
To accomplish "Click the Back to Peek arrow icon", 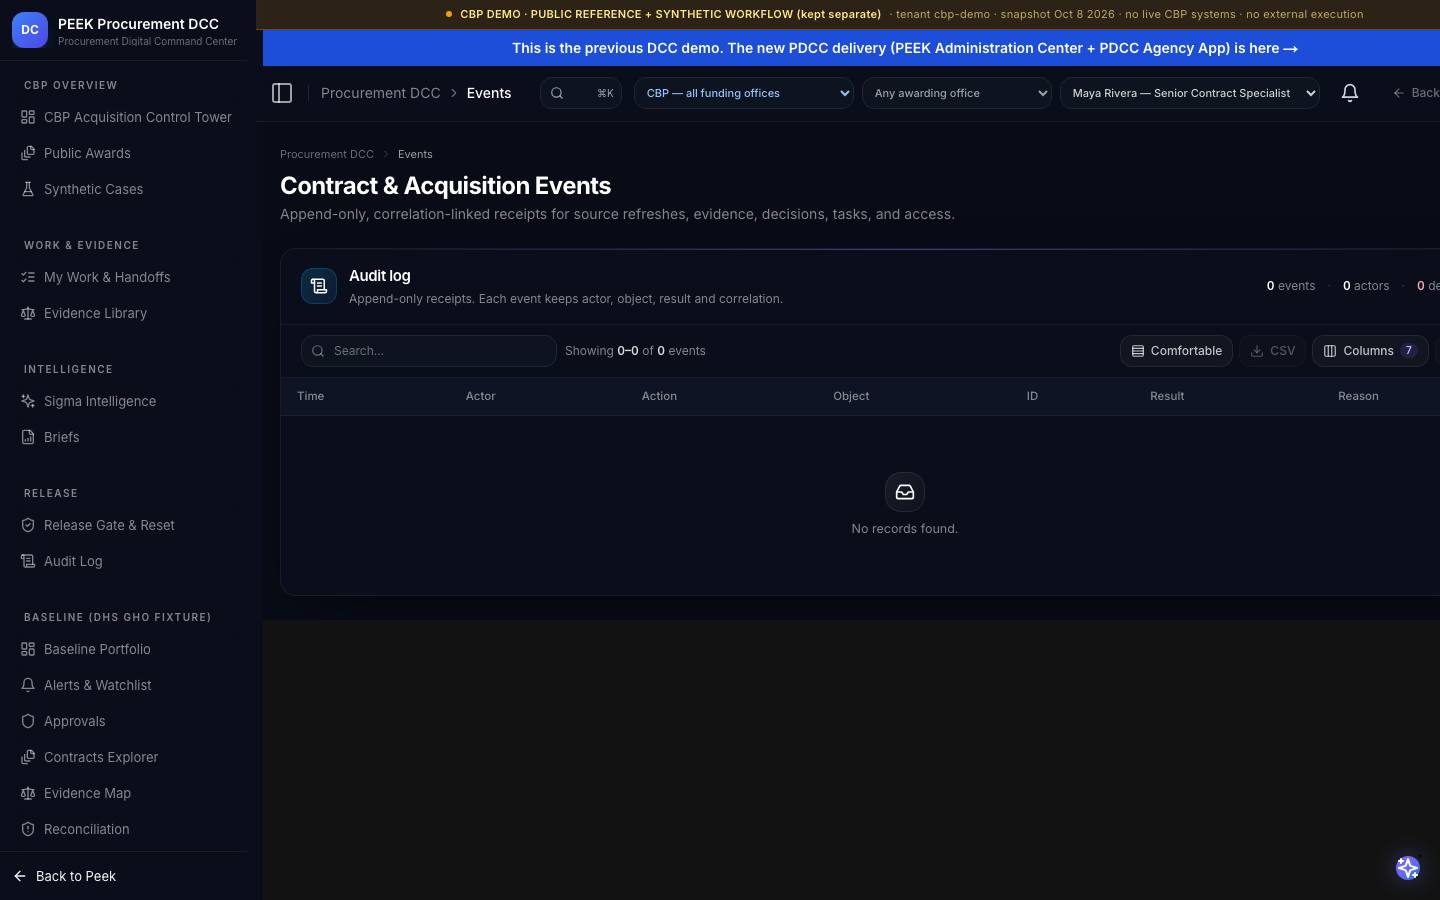I will [20, 876].
